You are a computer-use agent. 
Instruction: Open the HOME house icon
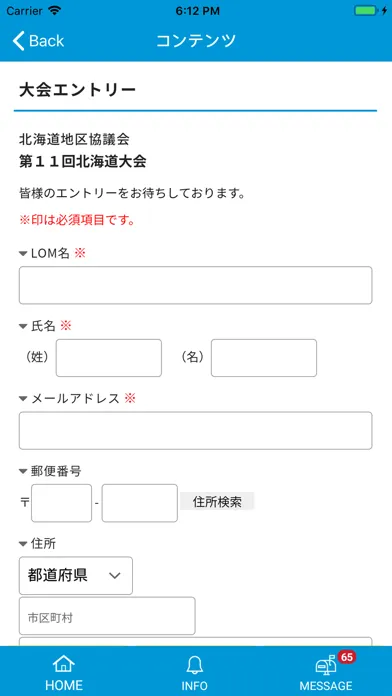pyautogui.click(x=64, y=664)
